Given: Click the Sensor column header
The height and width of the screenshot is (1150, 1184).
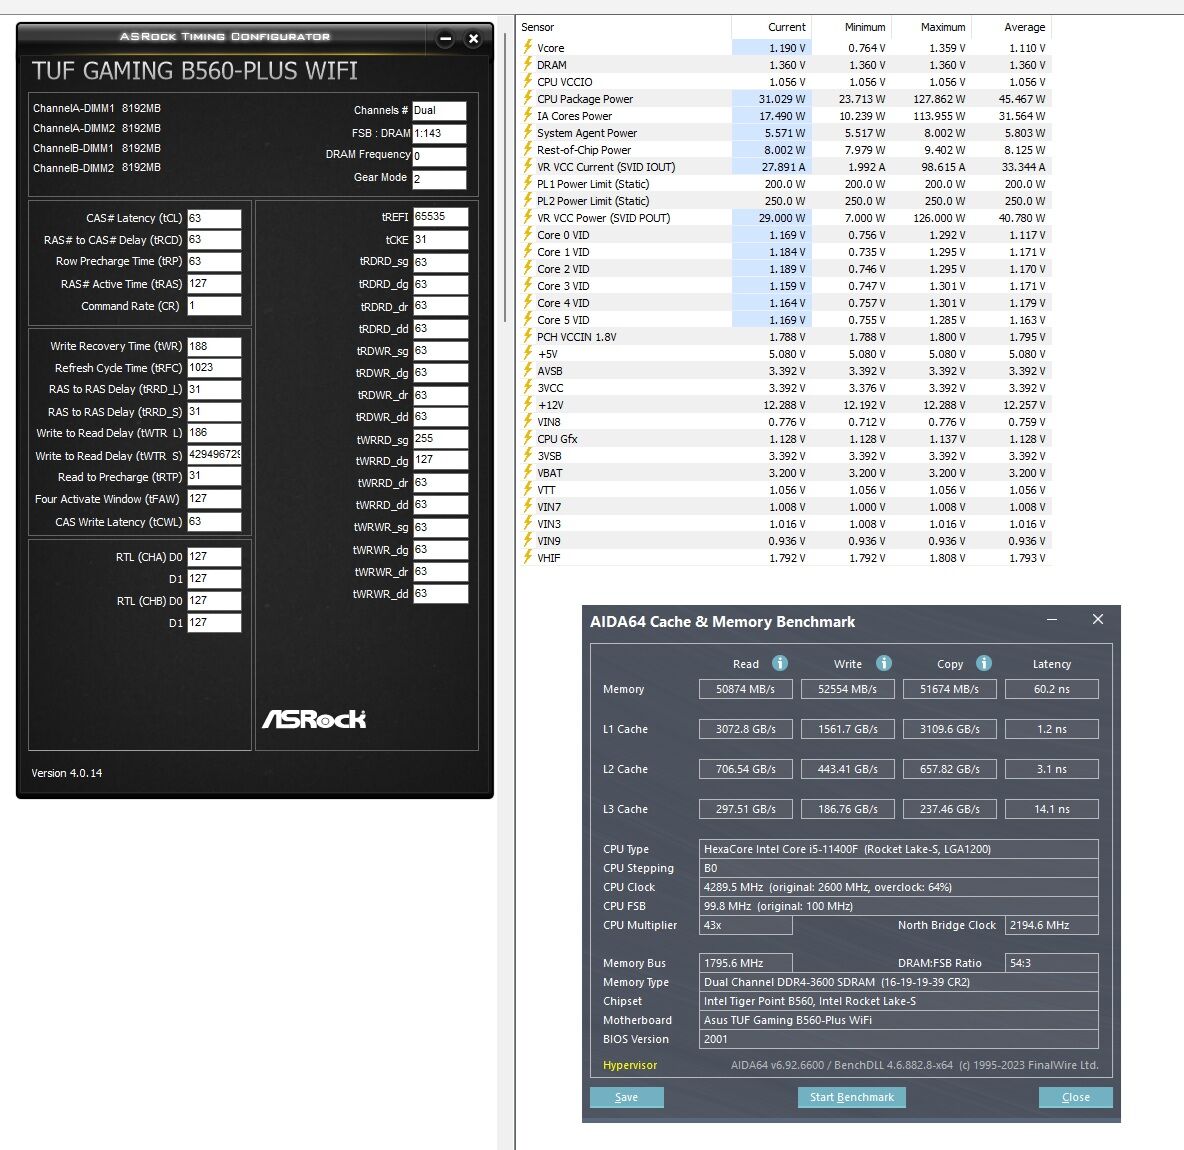Looking at the screenshot, I should [625, 27].
